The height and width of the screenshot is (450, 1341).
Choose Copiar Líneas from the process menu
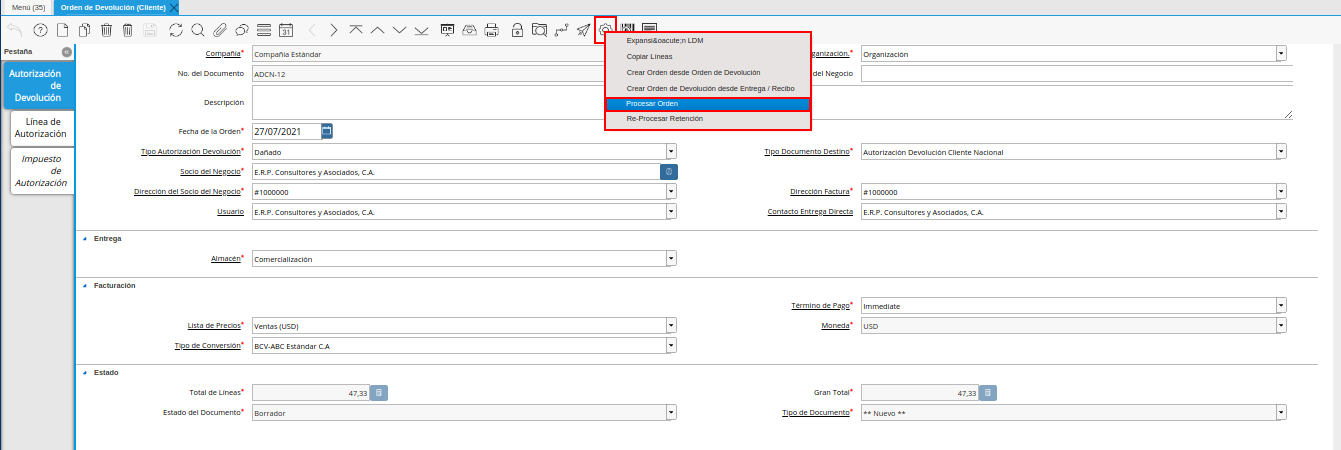pos(708,57)
